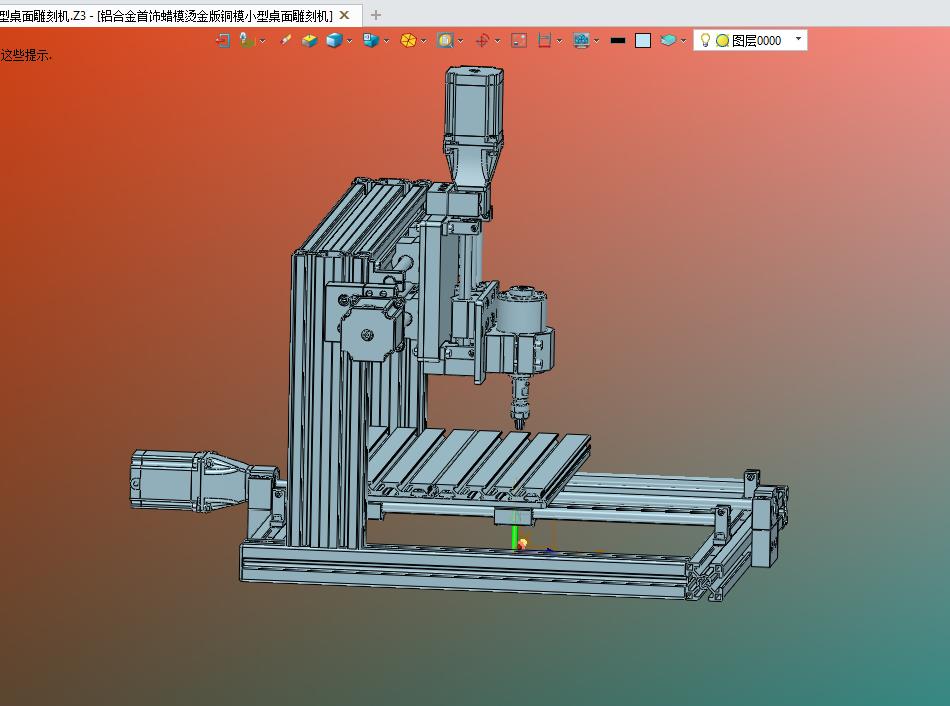
Task: Close the 小型桌面雕刻机 document tab
Action: (344, 15)
